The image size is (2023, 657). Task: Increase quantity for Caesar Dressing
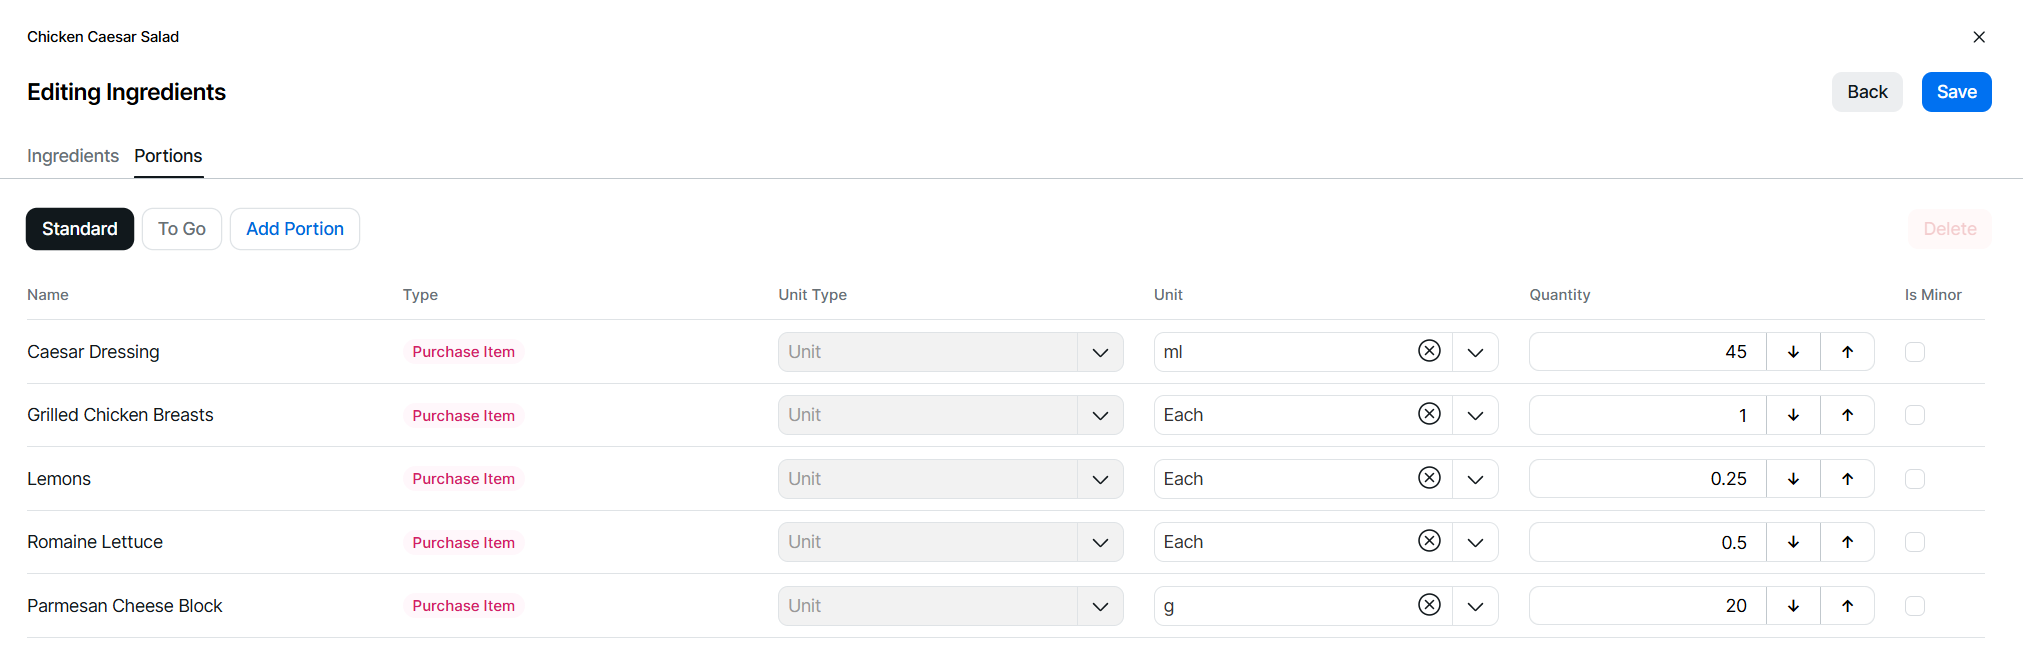tap(1847, 352)
